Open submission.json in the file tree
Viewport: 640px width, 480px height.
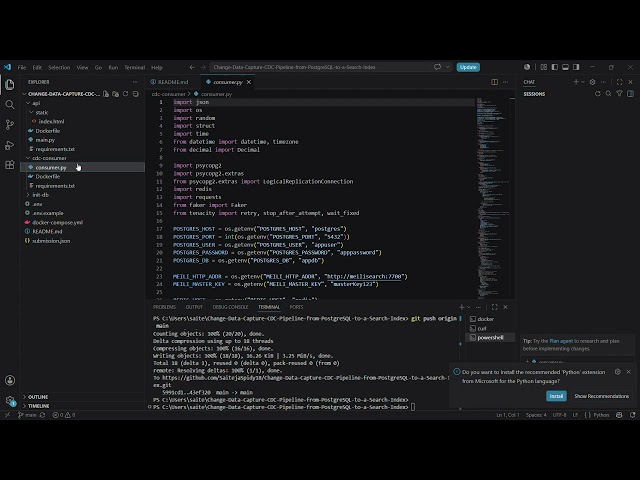point(51,241)
